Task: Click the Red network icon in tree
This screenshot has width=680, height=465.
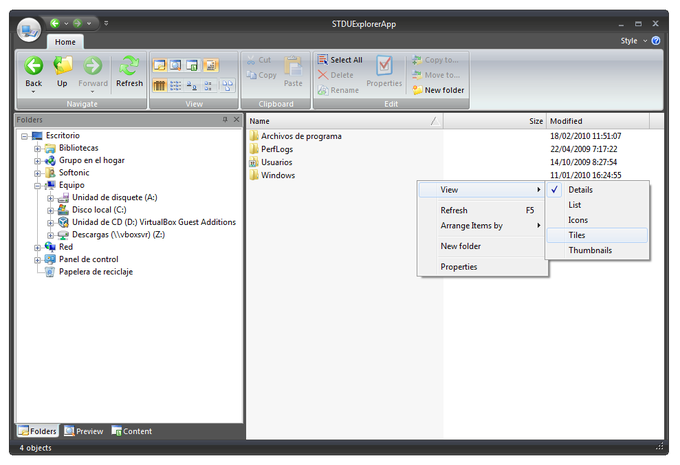Action: (x=50, y=247)
